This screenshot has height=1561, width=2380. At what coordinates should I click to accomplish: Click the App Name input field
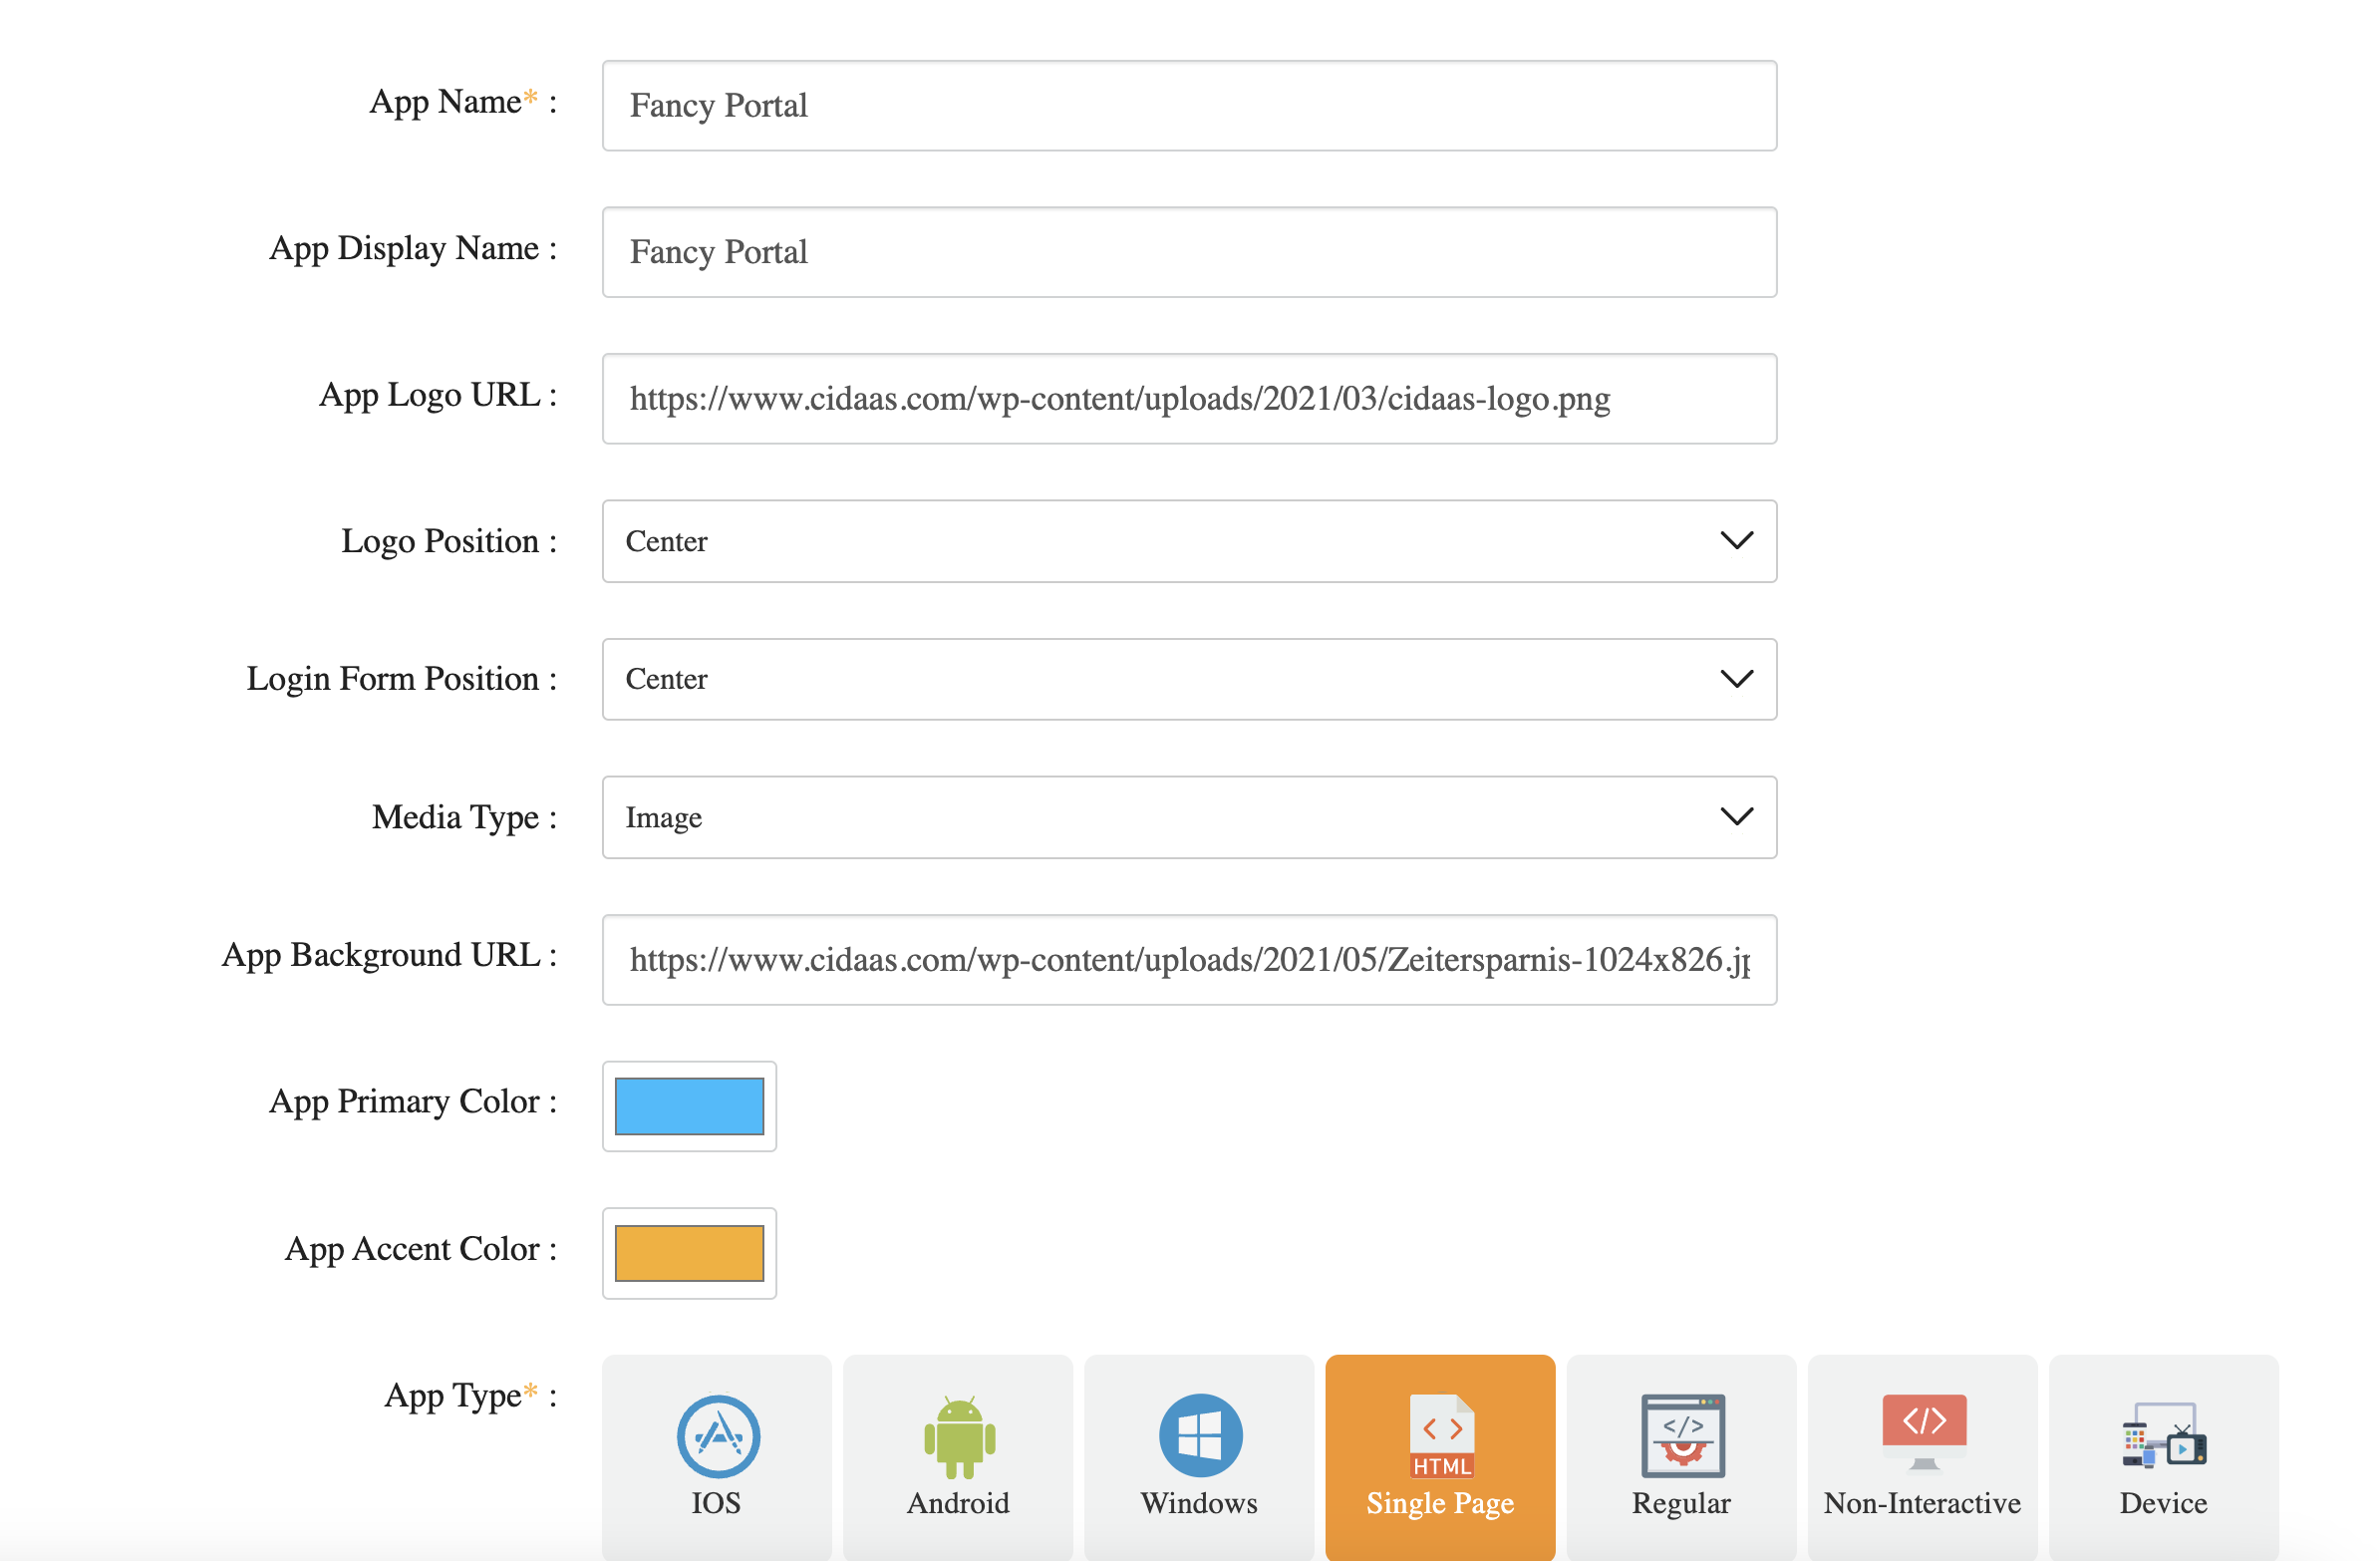[1189, 105]
